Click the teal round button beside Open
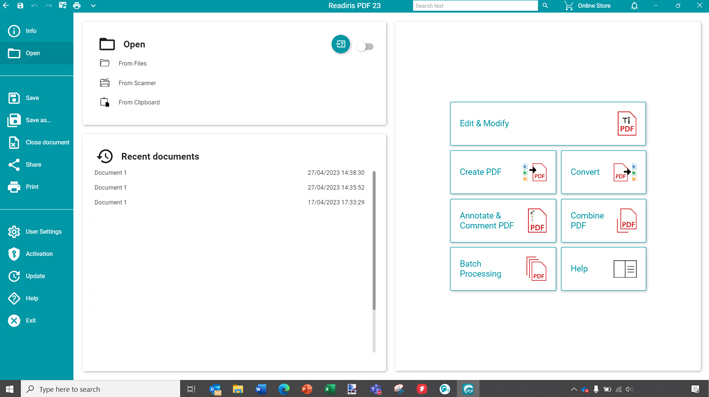Screen dimensions: 709x397 [340, 44]
